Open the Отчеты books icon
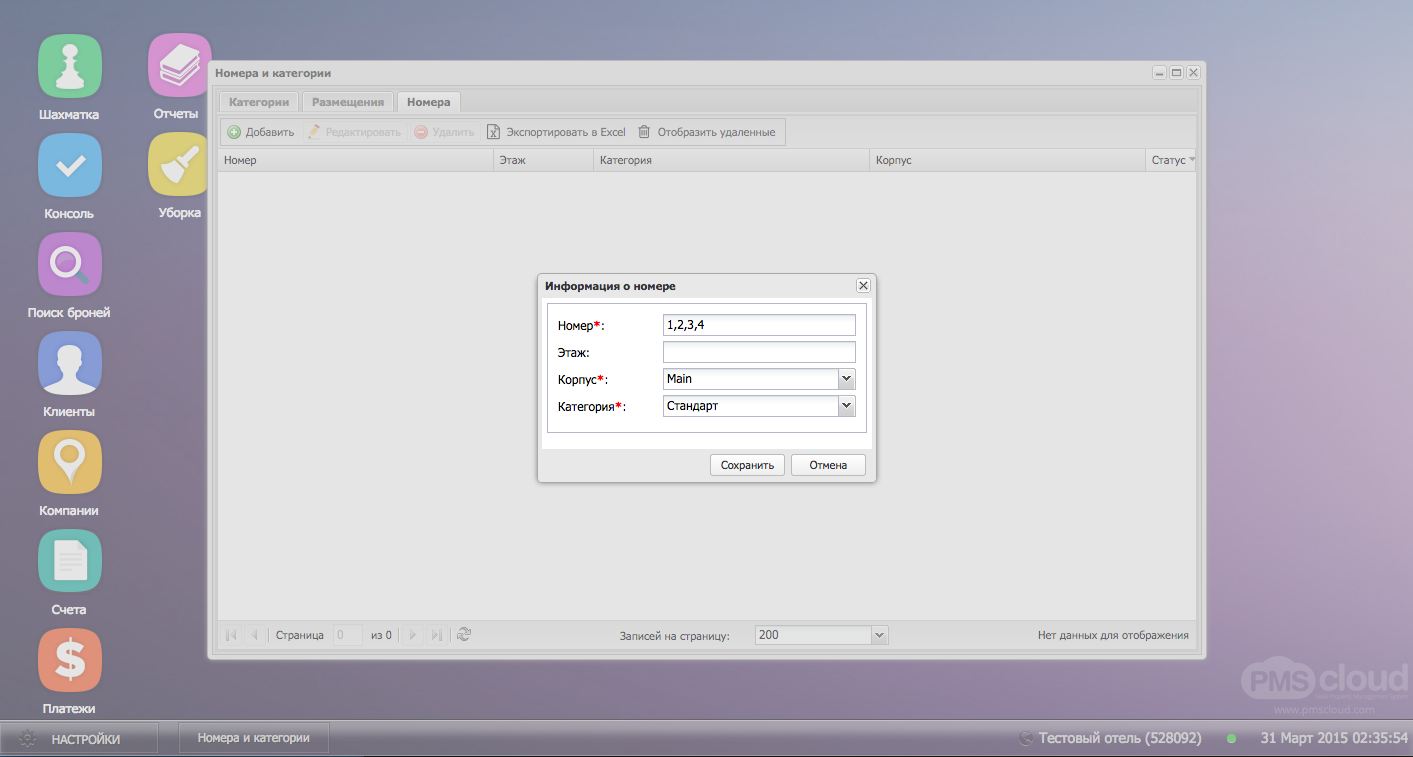The width and height of the screenshot is (1413, 757). click(179, 66)
